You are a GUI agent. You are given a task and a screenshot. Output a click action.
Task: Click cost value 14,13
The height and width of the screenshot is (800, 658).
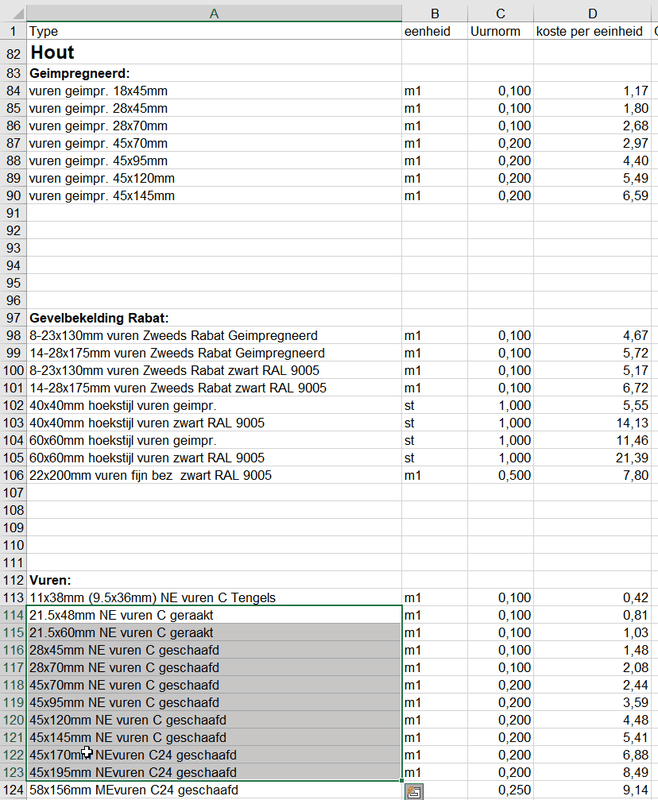pyautogui.click(x=592, y=423)
